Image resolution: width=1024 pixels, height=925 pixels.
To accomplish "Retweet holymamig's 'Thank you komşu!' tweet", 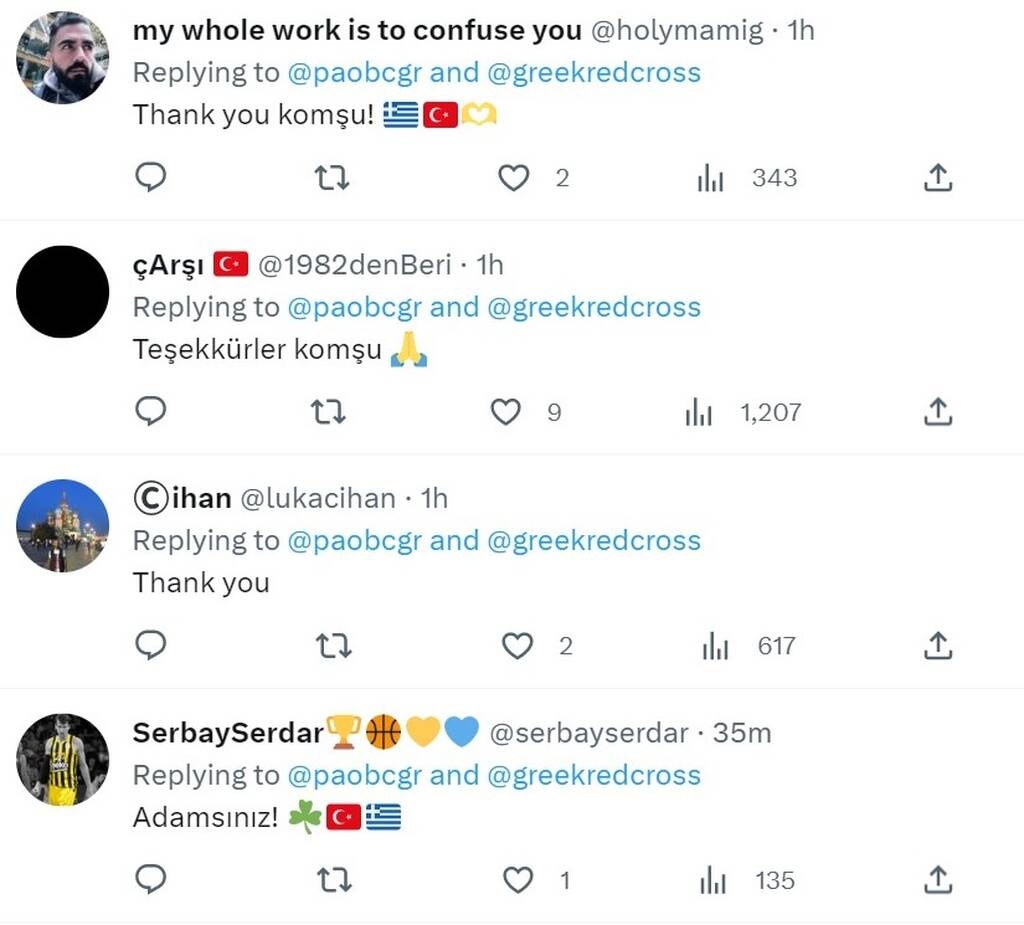I will click(333, 178).
